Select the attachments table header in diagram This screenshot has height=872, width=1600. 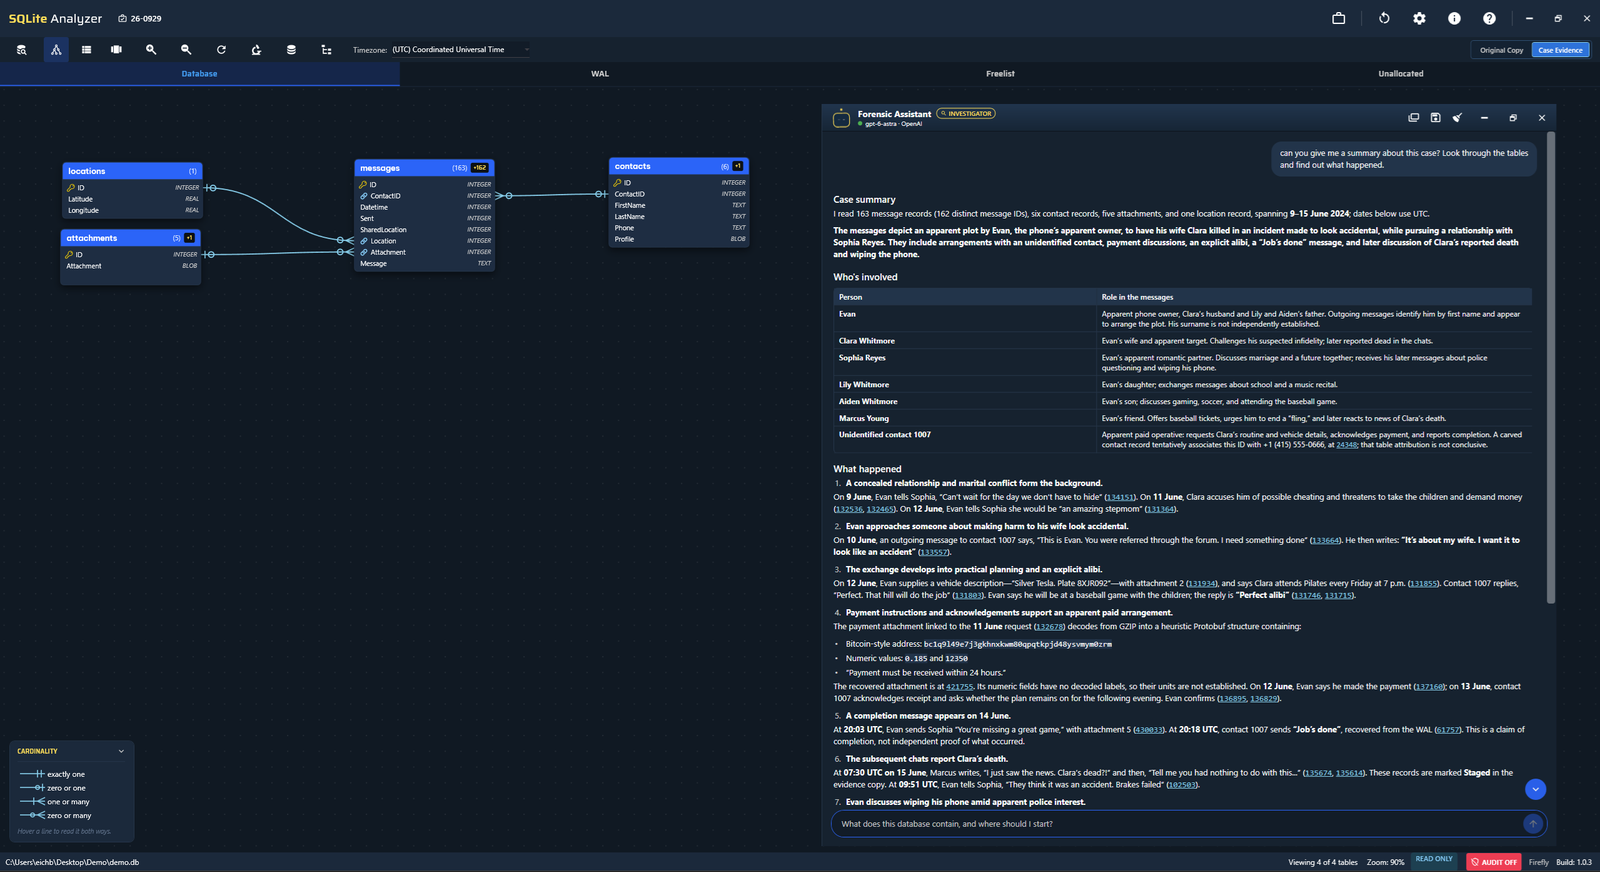[131, 238]
